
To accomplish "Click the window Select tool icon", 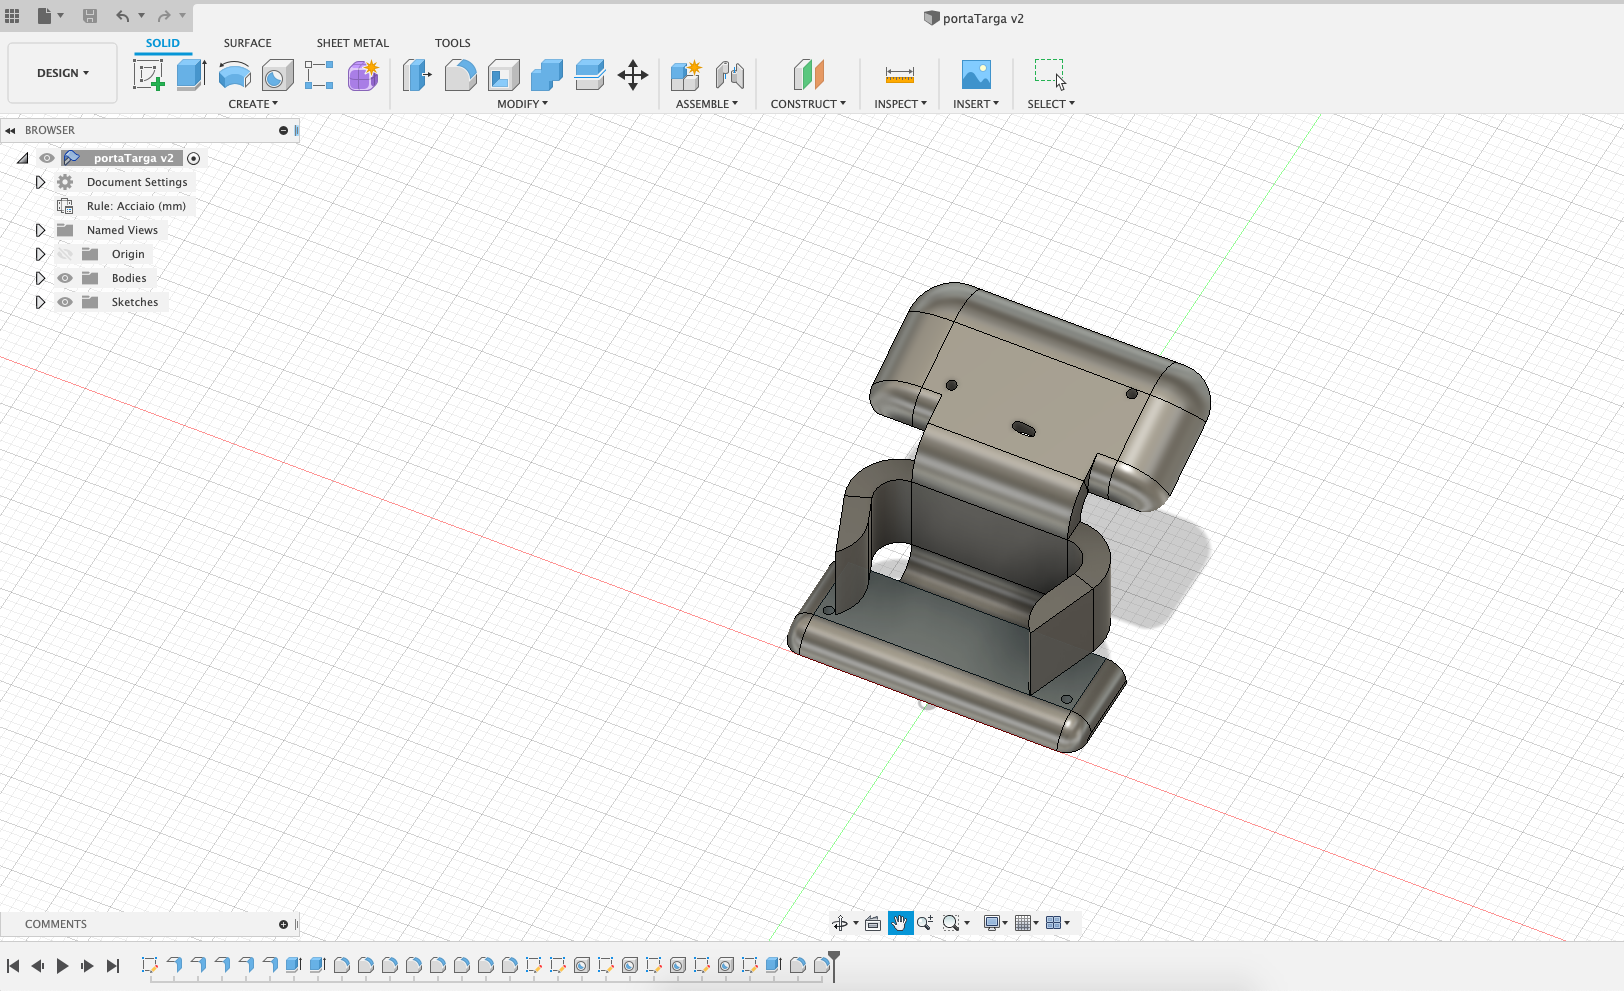I will pyautogui.click(x=1050, y=75).
